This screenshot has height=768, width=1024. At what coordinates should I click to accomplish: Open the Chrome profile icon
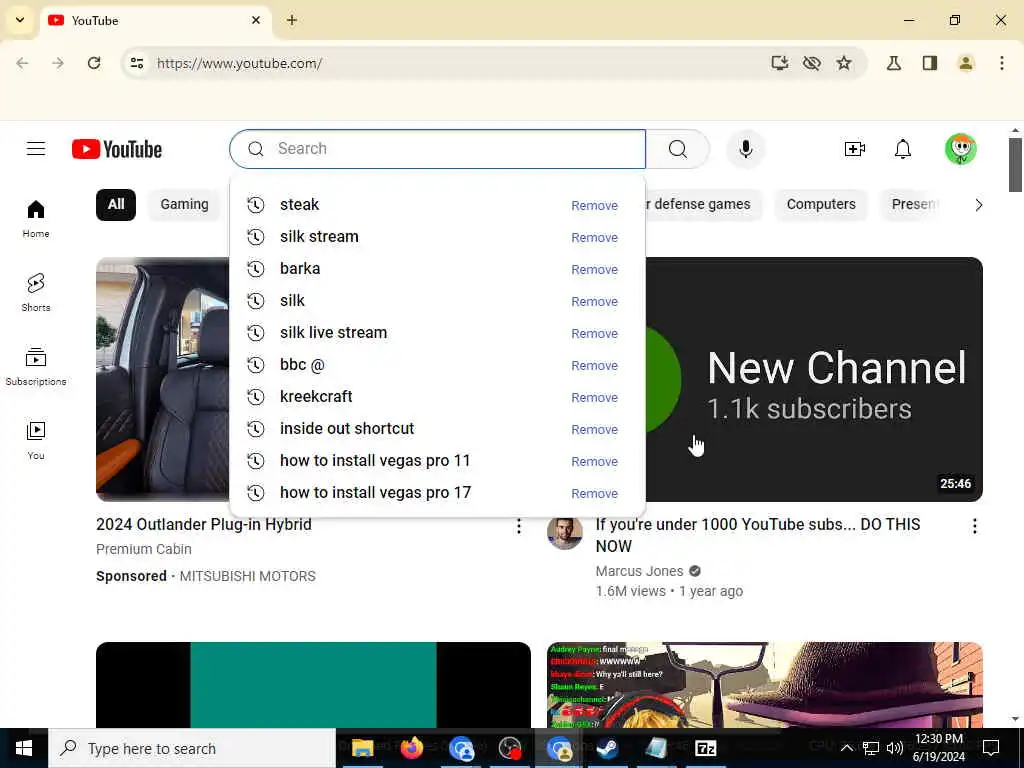965,63
